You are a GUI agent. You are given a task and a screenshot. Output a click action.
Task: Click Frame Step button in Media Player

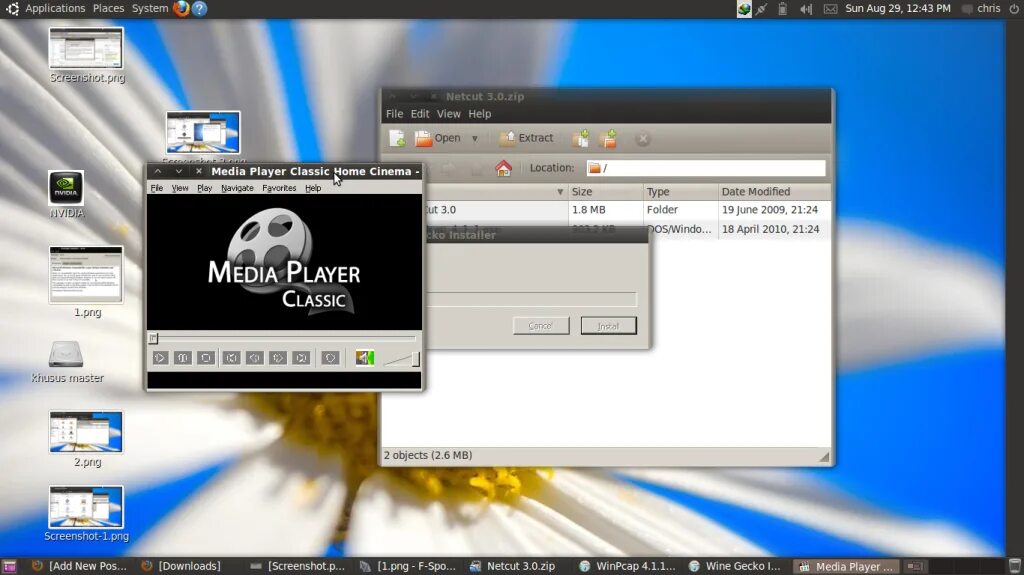pyautogui.click(x=330, y=358)
